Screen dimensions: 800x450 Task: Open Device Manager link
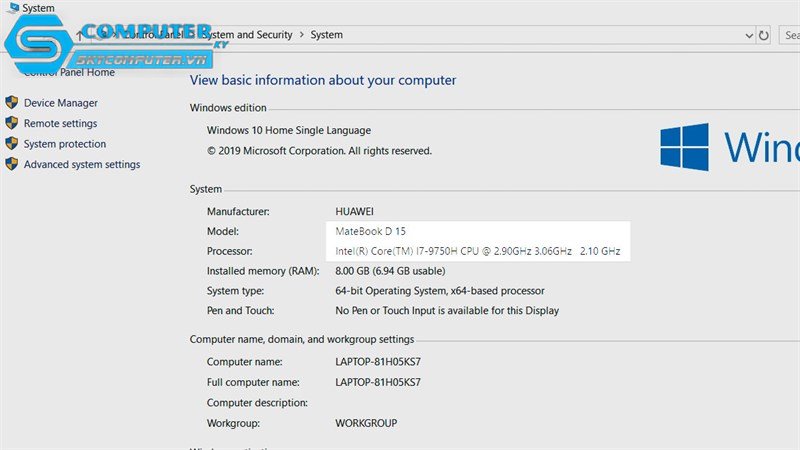60,103
